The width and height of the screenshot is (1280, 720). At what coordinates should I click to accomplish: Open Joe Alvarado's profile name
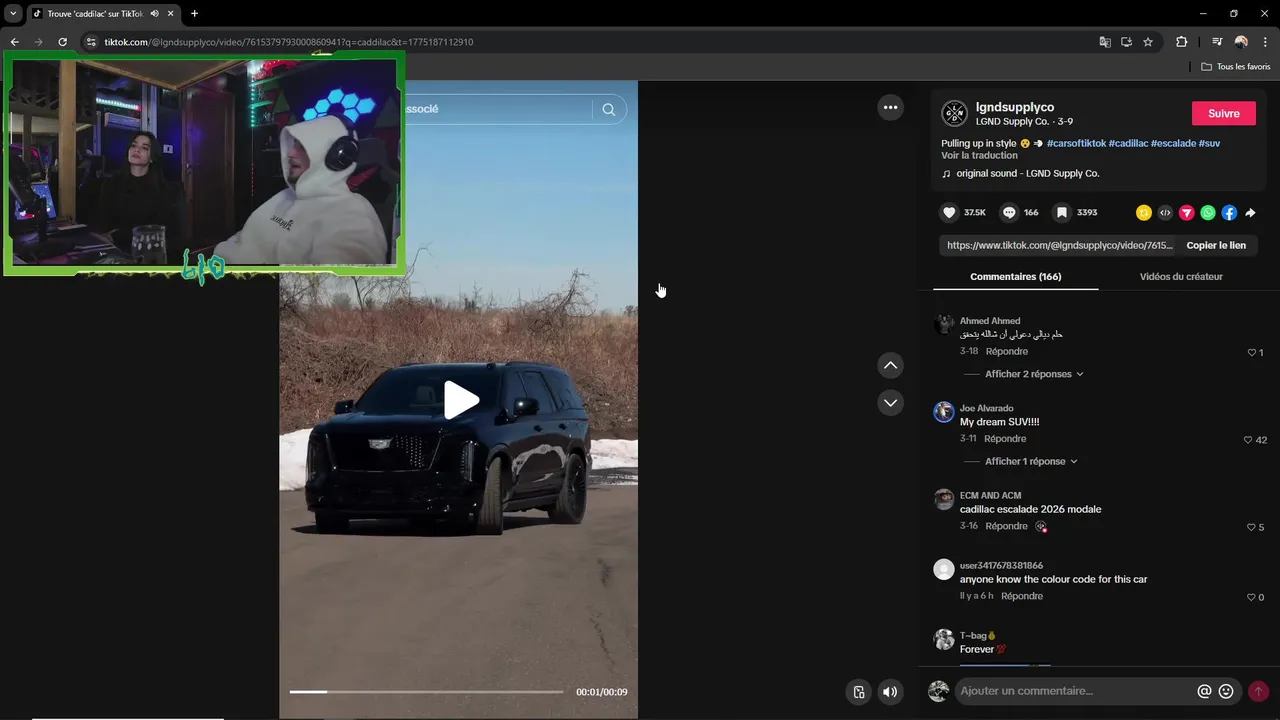(986, 408)
